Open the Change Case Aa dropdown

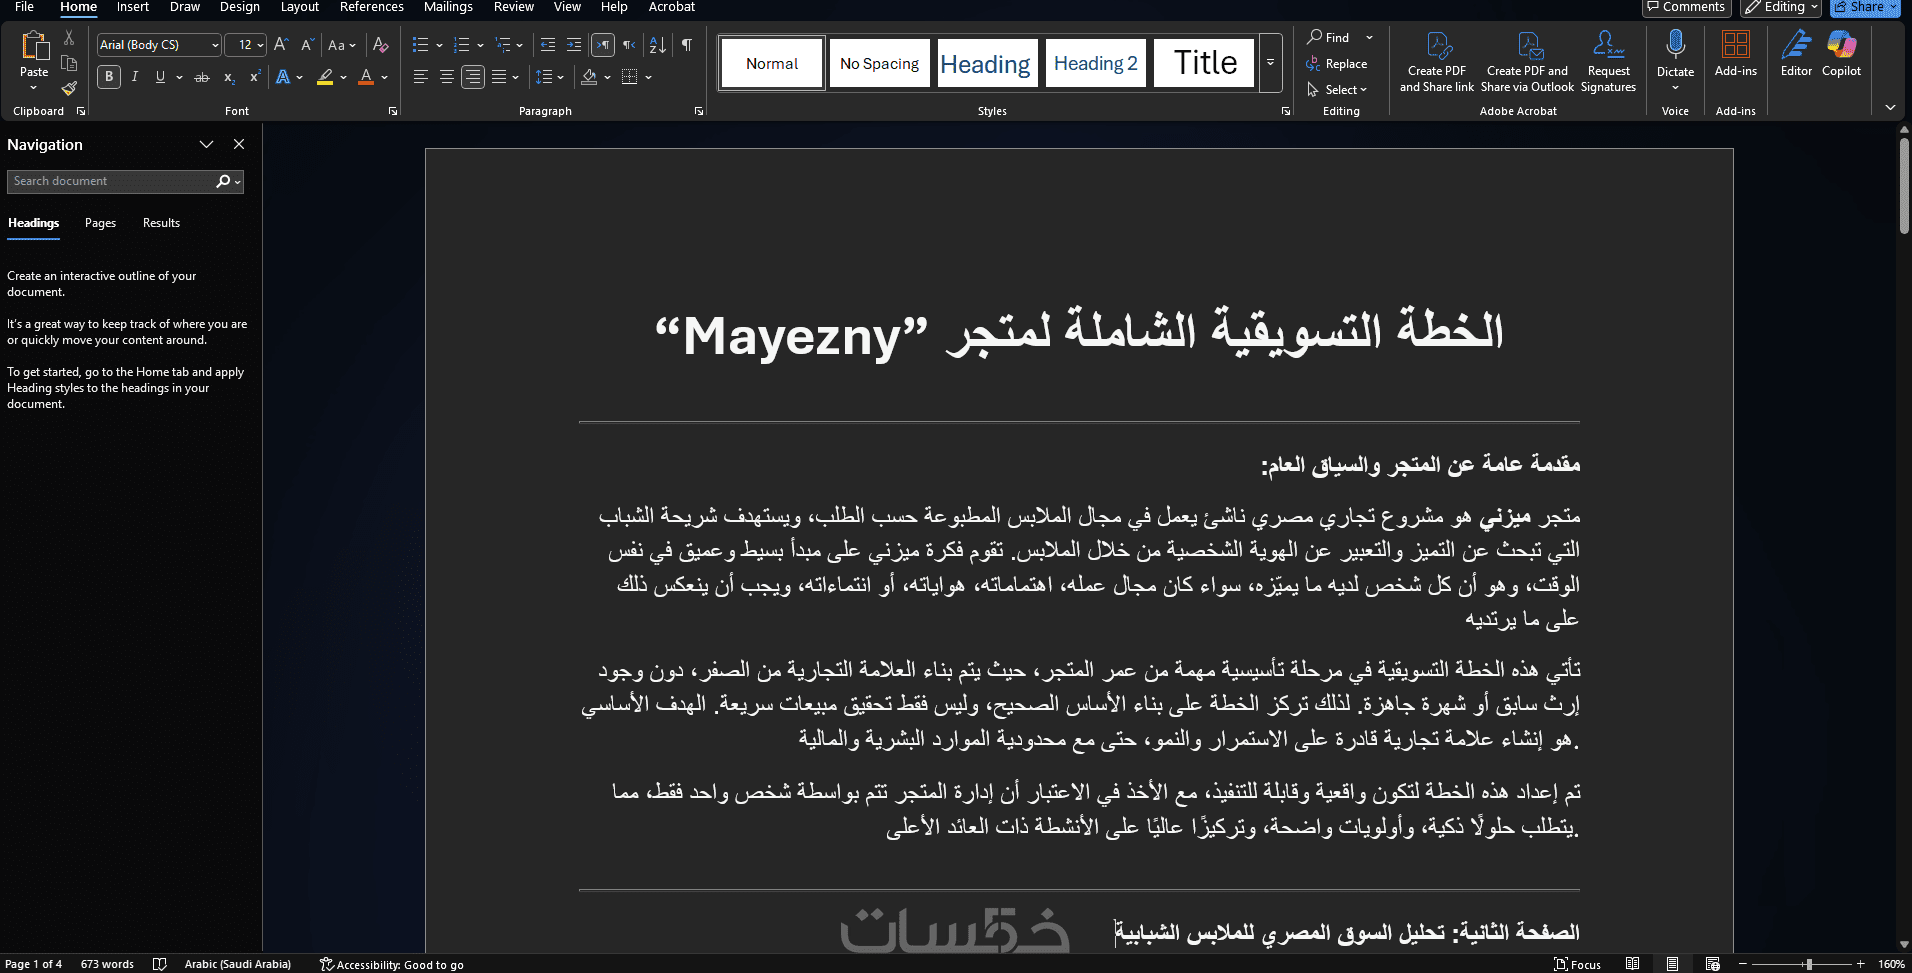(342, 45)
